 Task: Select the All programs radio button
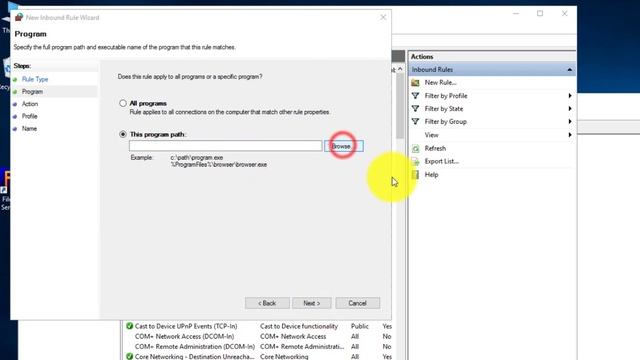tap(123, 103)
